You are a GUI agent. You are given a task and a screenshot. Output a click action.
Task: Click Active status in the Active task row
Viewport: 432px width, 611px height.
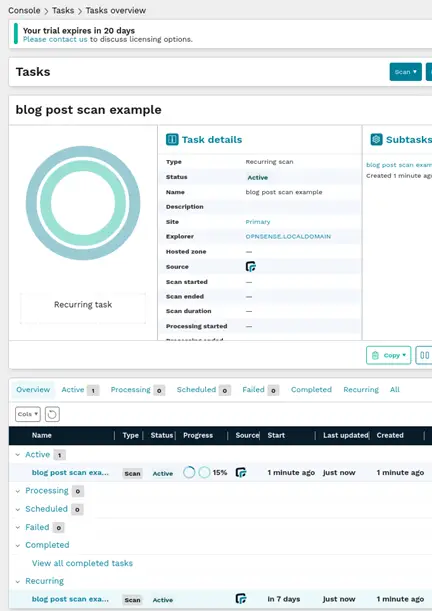162,473
